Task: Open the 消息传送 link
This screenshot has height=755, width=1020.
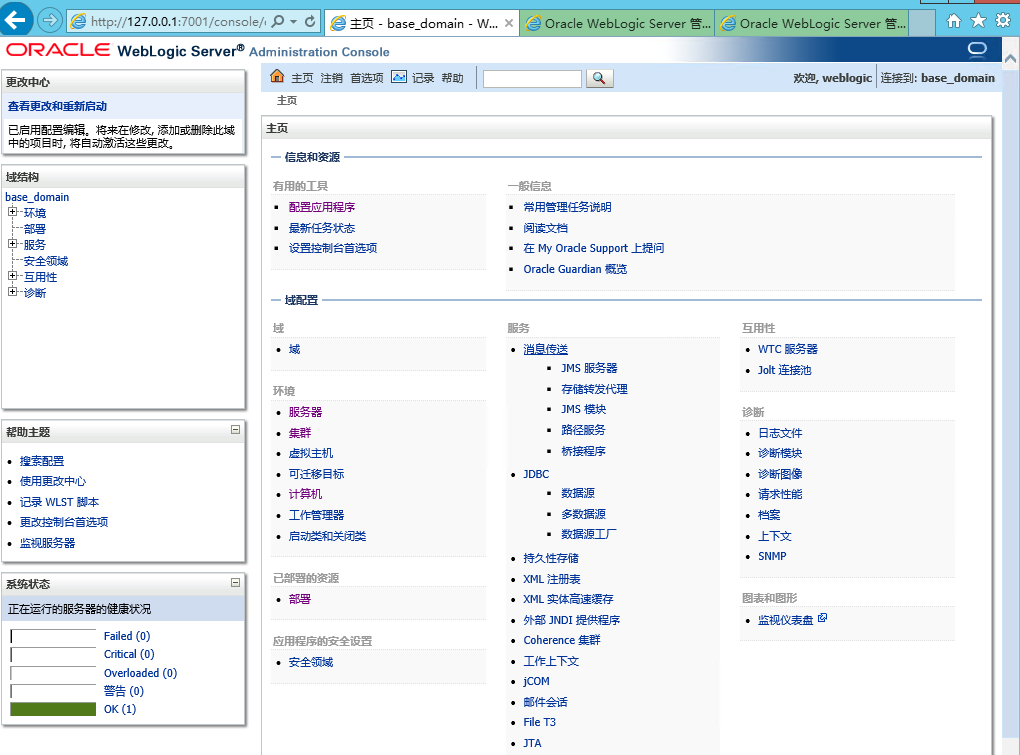Action: 545,349
